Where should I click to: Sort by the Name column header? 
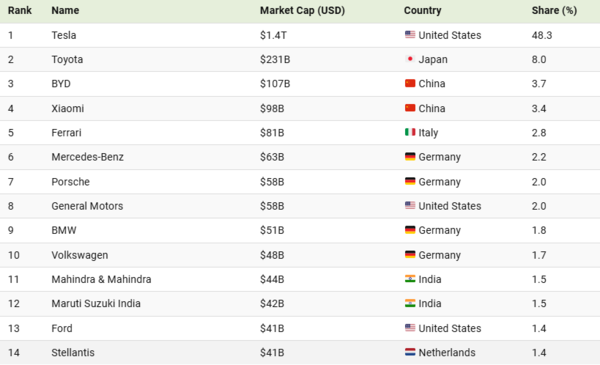tap(65, 10)
